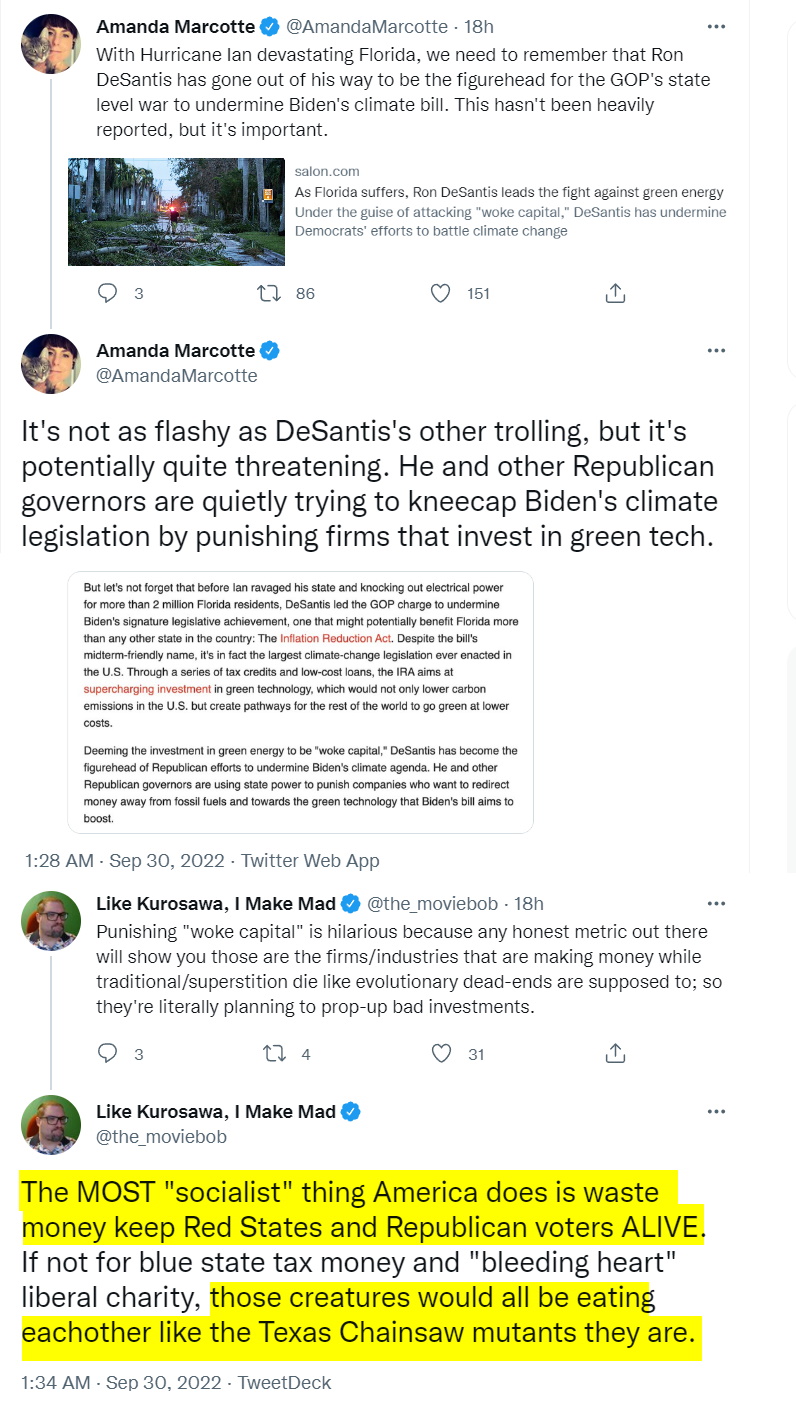
Task: Open more options on Amanda's second tweet
Action: [x=716, y=350]
